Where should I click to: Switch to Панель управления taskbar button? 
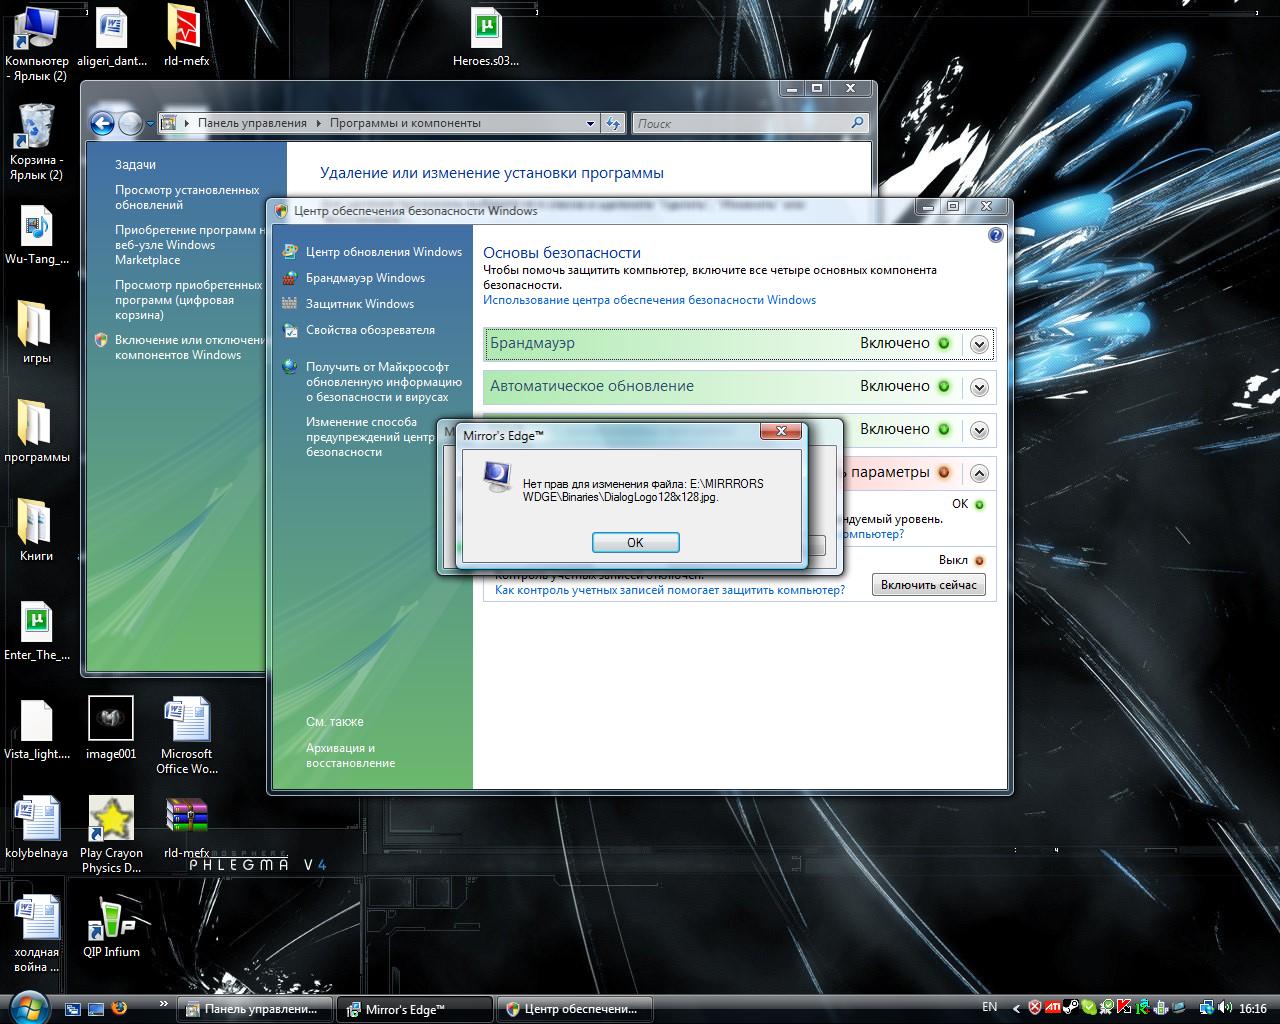point(255,1009)
